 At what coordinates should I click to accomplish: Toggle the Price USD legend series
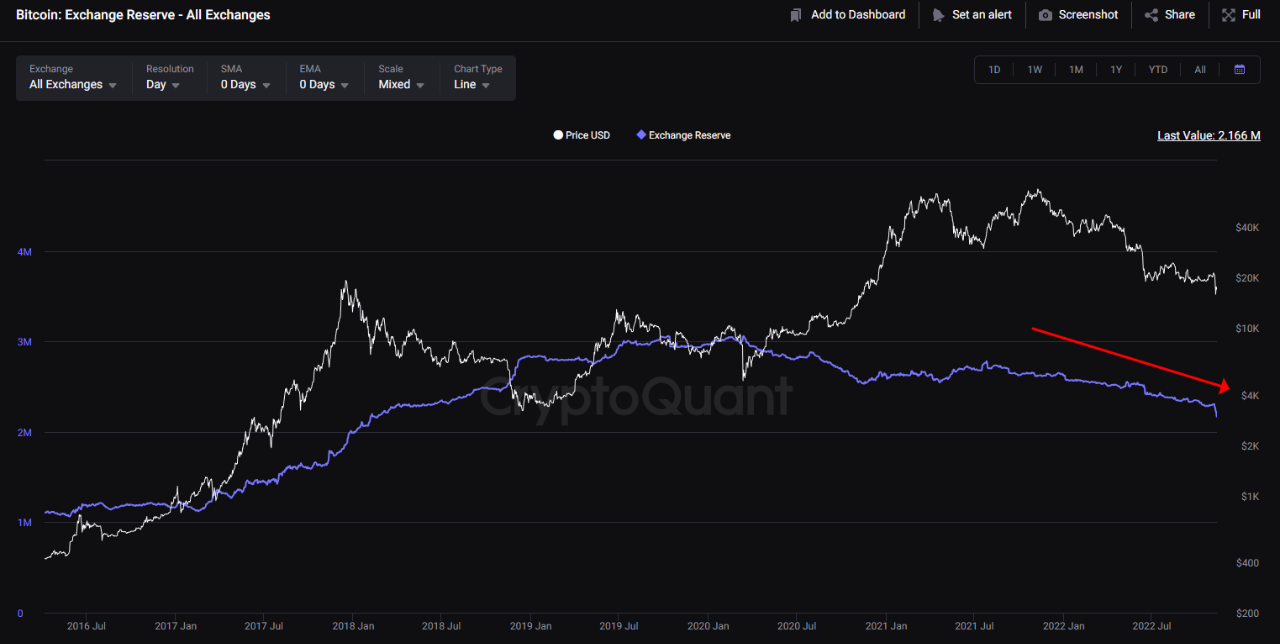point(582,135)
